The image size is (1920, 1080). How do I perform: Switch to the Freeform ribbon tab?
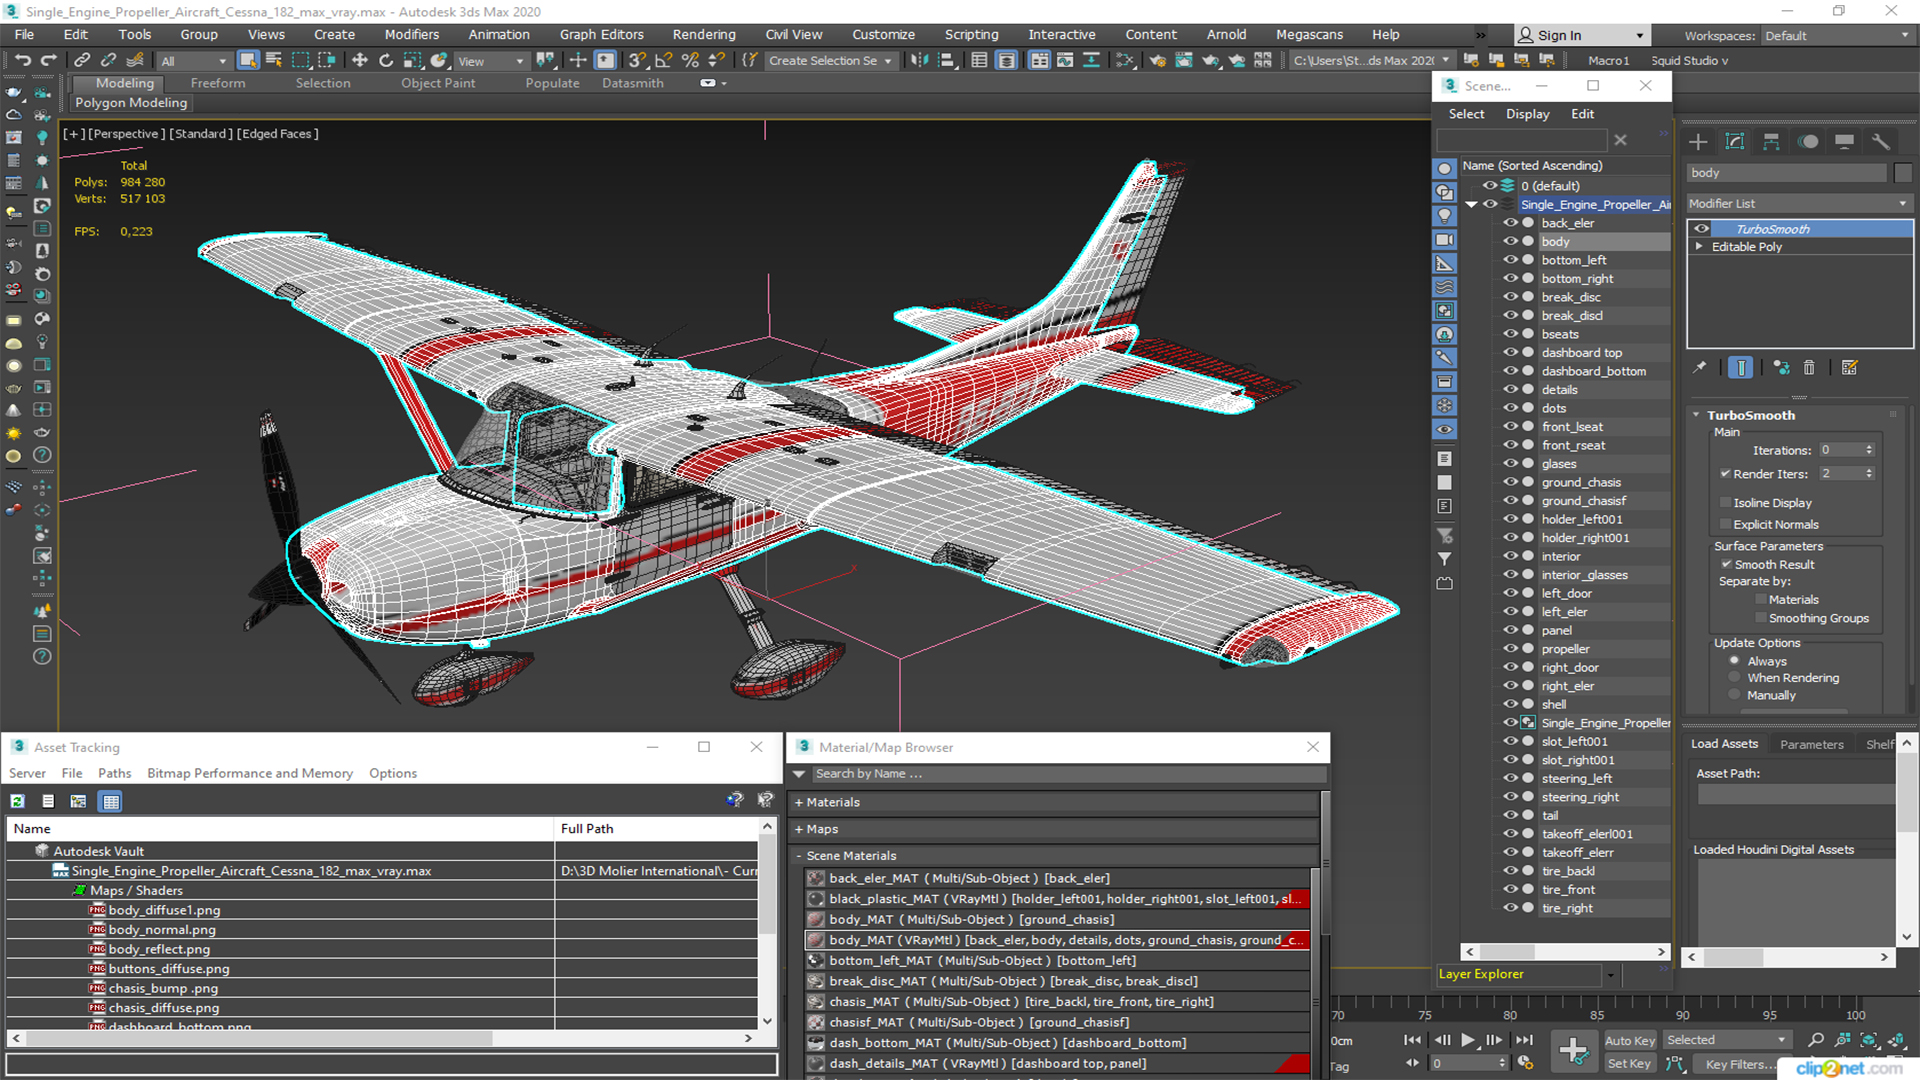coord(217,83)
